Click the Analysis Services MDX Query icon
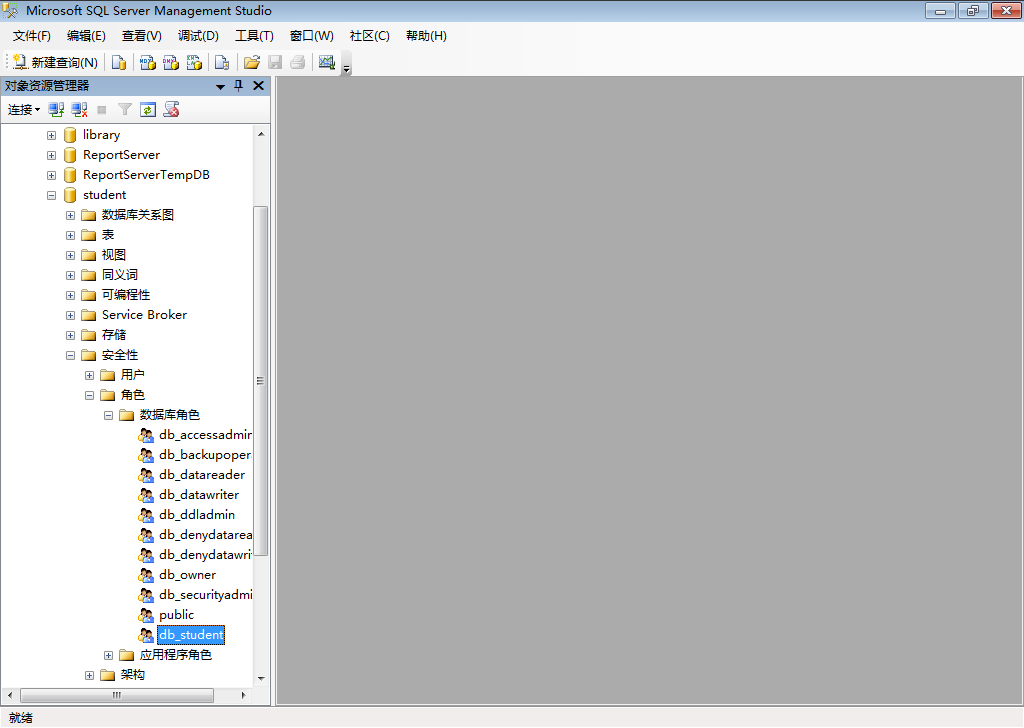The width and height of the screenshot is (1024, 728). 148,62
